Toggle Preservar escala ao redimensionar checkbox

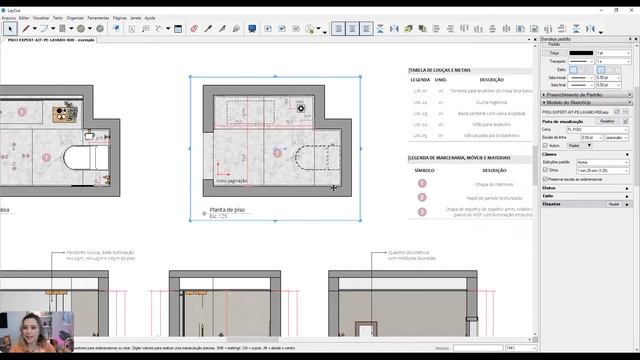tap(545, 179)
